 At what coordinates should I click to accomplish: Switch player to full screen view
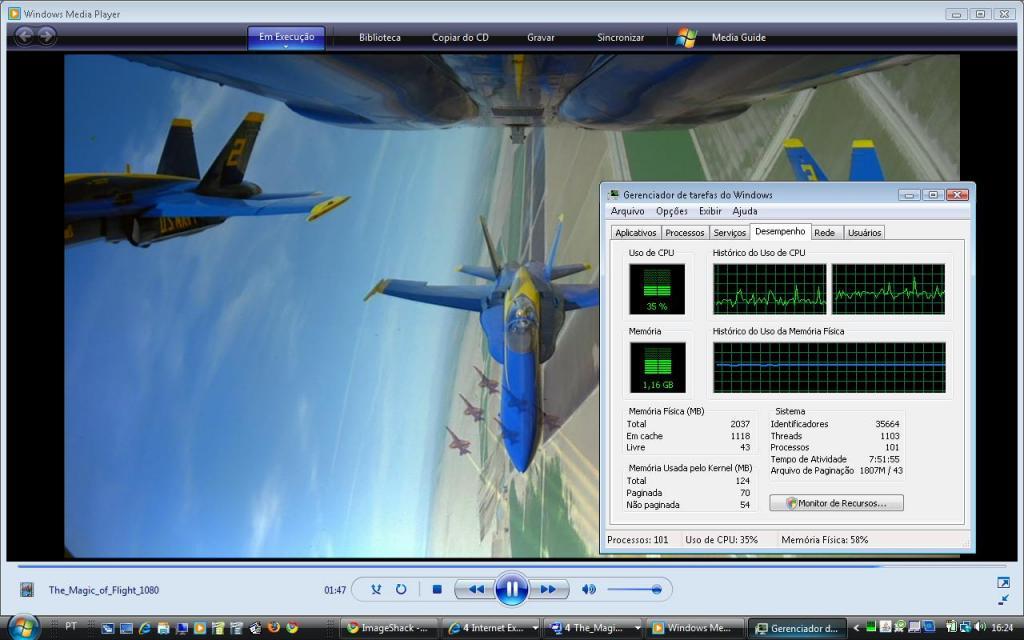point(1003,582)
